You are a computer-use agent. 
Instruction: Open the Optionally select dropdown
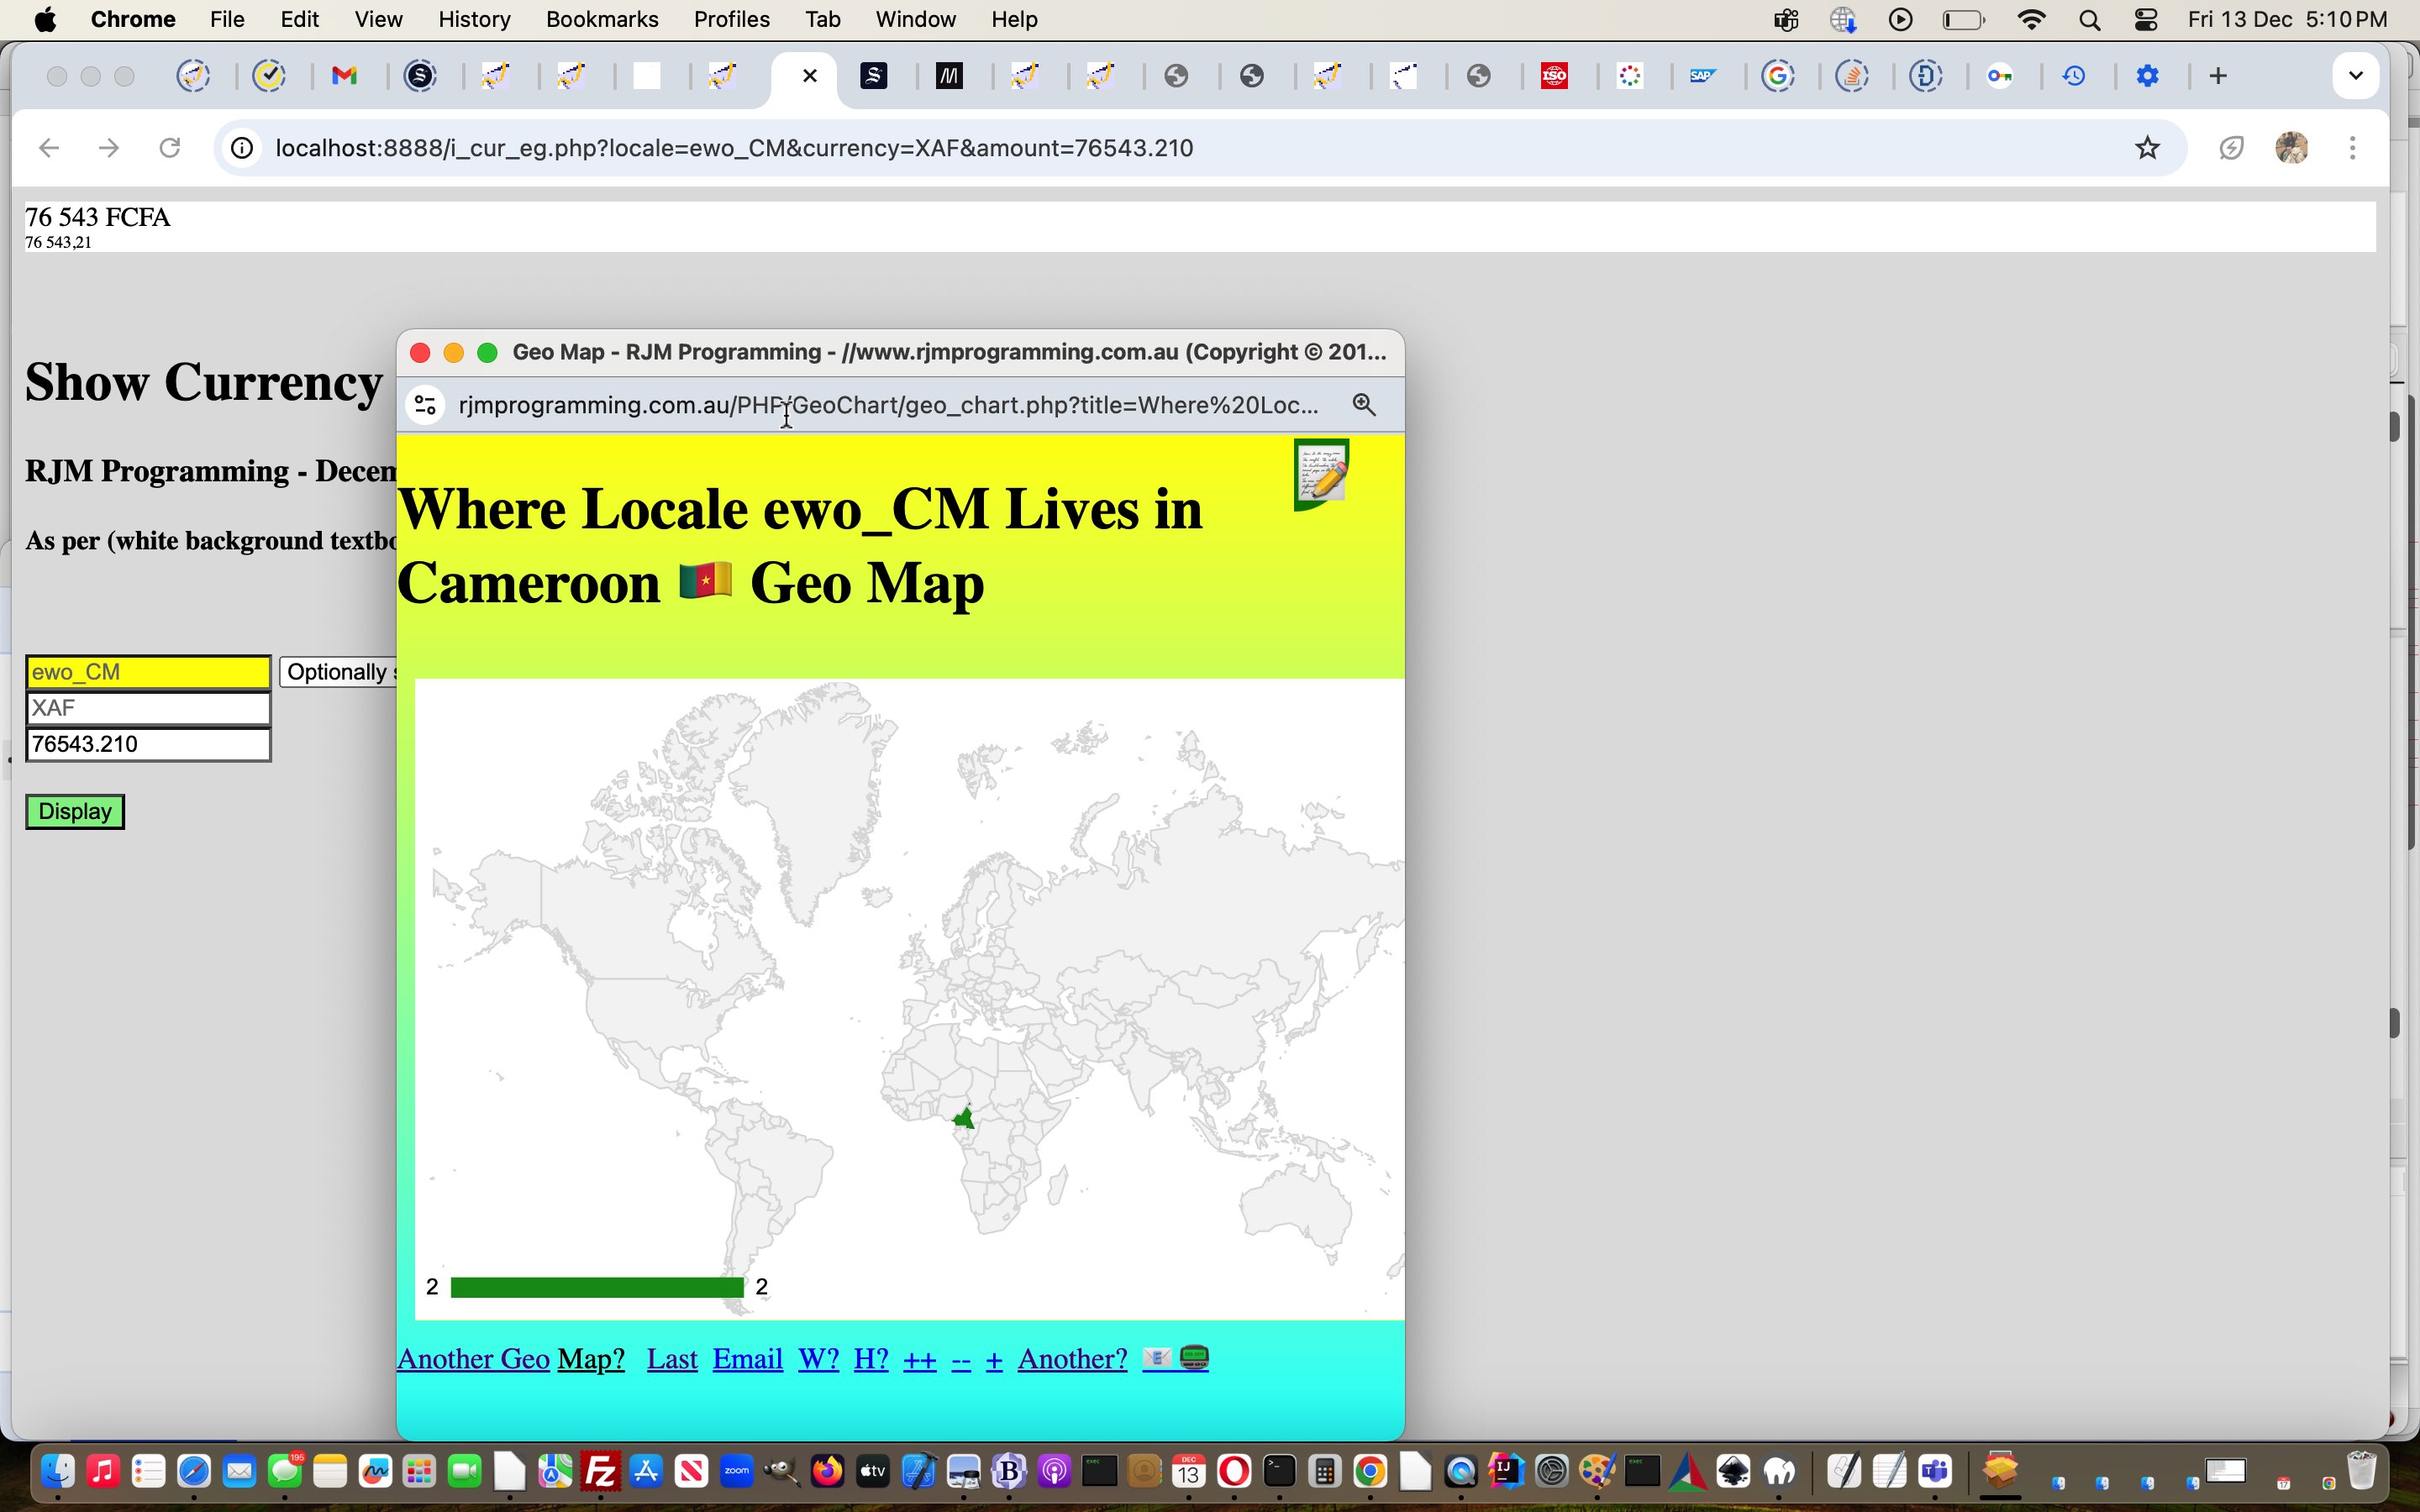pyautogui.click(x=338, y=672)
